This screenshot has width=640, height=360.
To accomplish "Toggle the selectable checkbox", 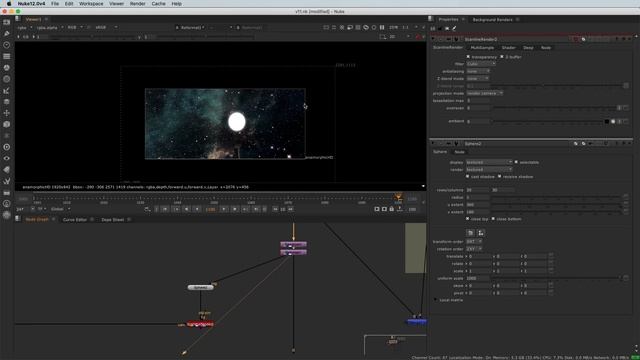I will [516, 162].
